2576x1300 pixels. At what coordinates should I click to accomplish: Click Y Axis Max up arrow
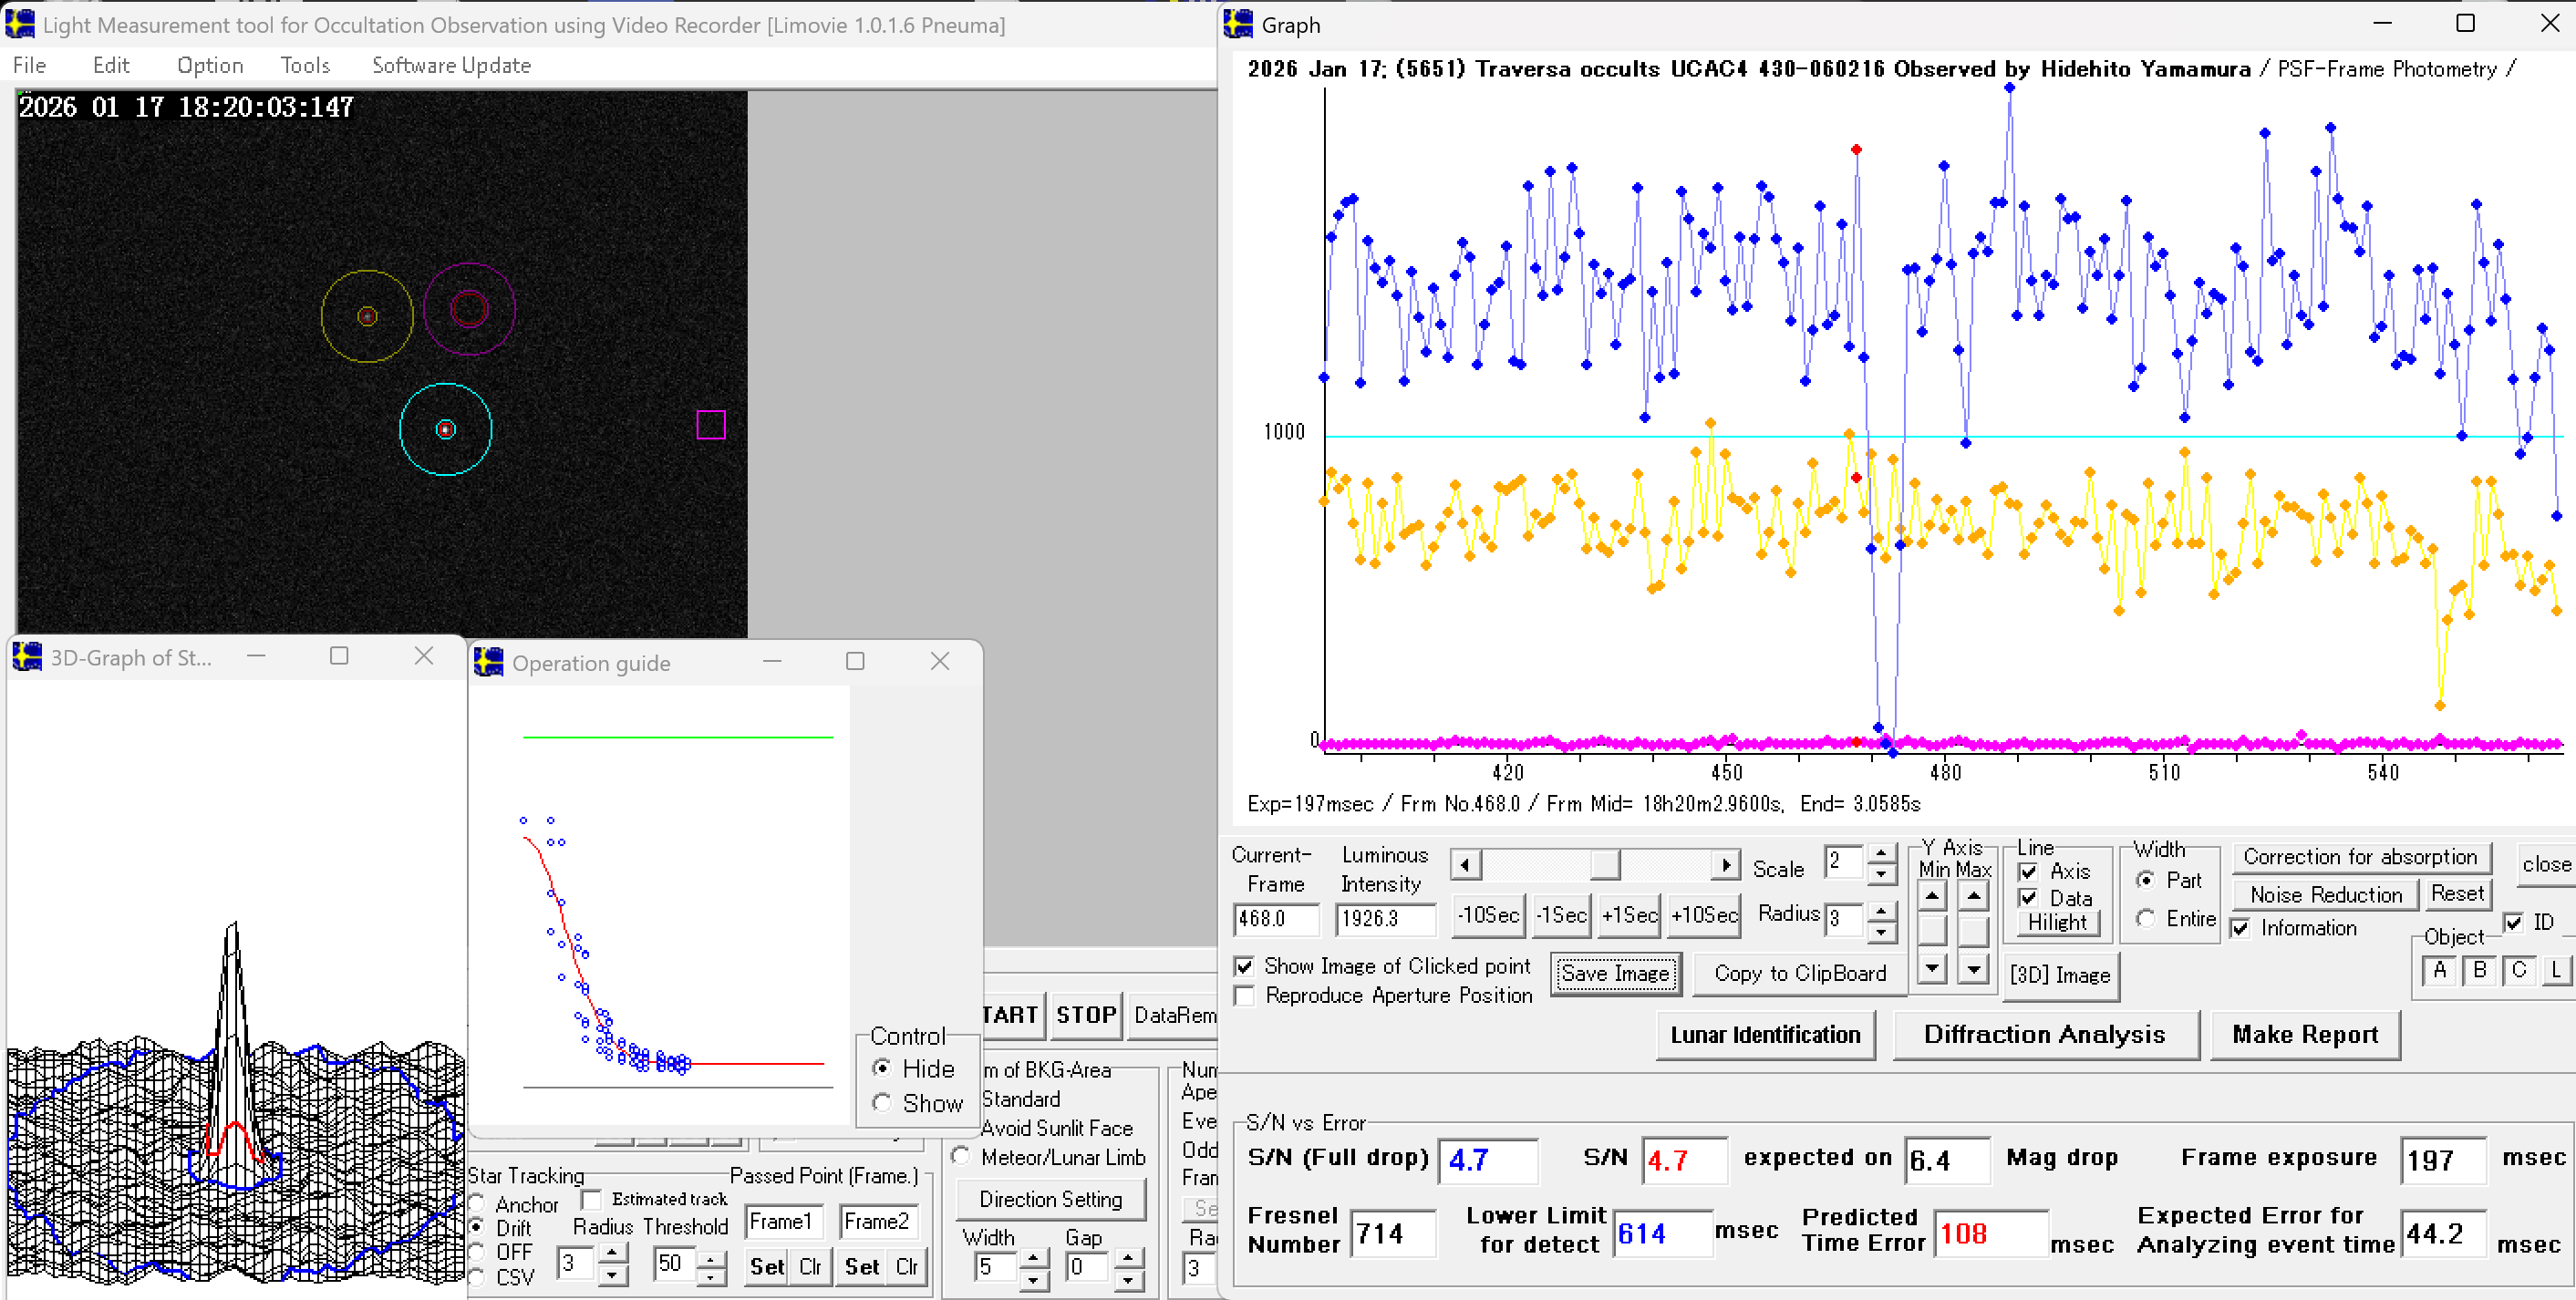tap(1973, 896)
